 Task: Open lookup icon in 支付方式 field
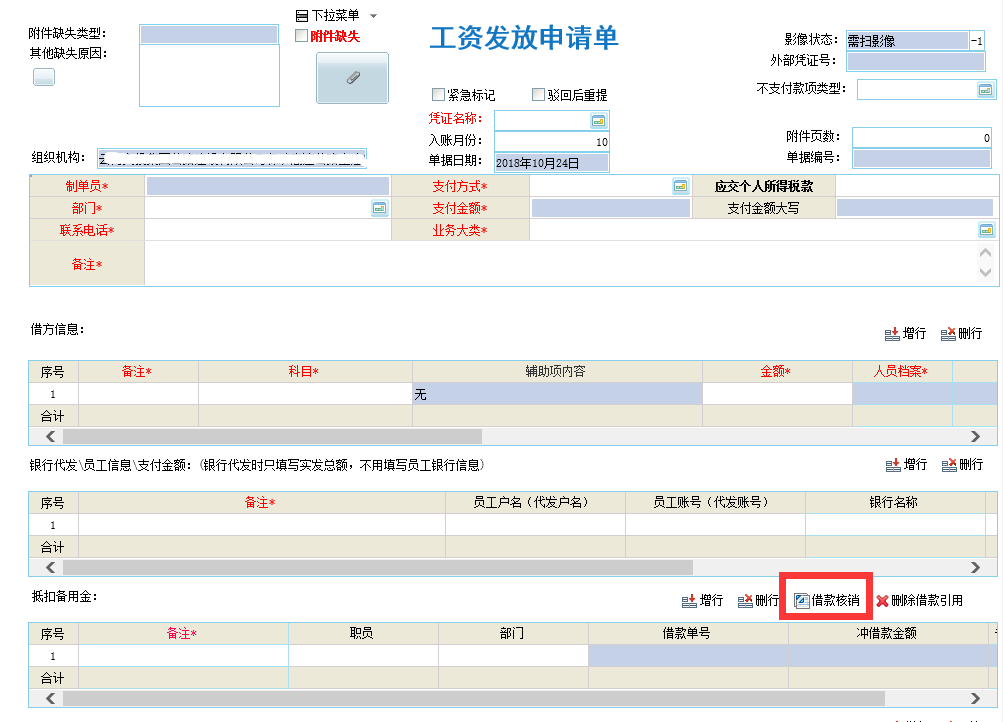coord(680,186)
